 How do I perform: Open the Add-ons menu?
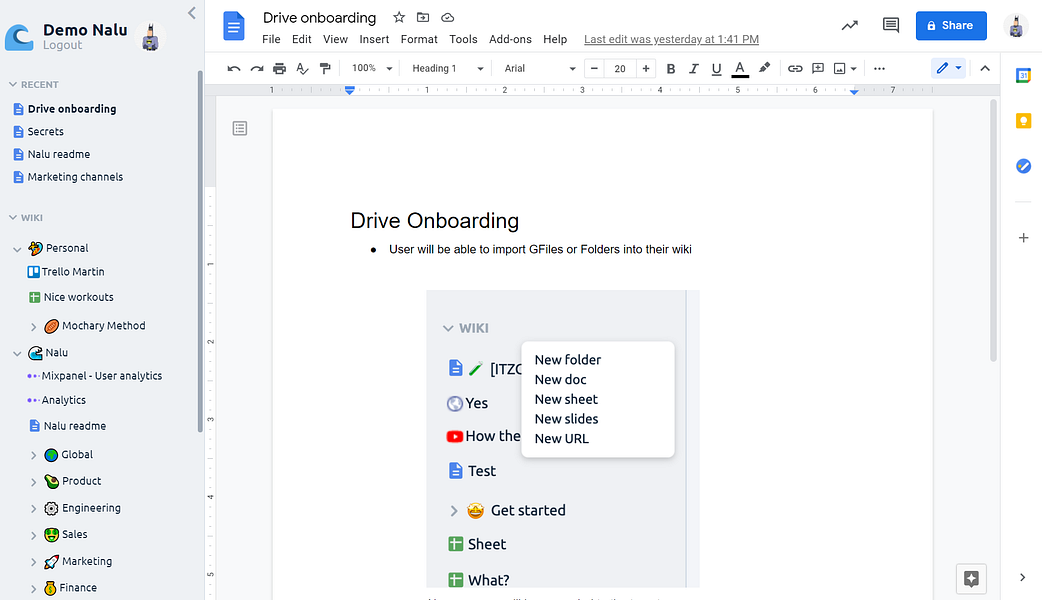[510, 39]
